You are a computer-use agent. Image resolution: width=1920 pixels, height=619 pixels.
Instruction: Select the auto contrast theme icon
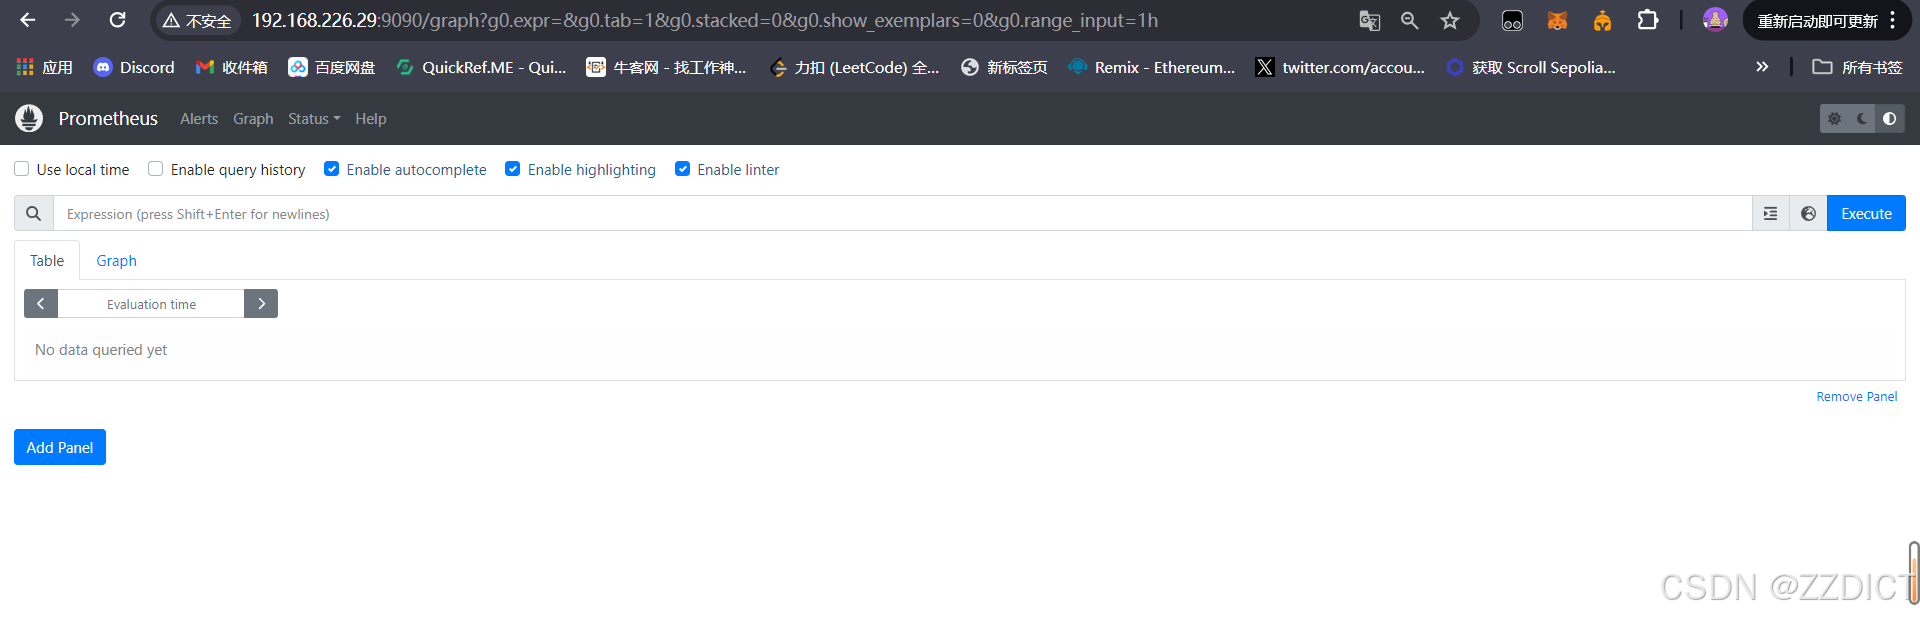(1889, 118)
